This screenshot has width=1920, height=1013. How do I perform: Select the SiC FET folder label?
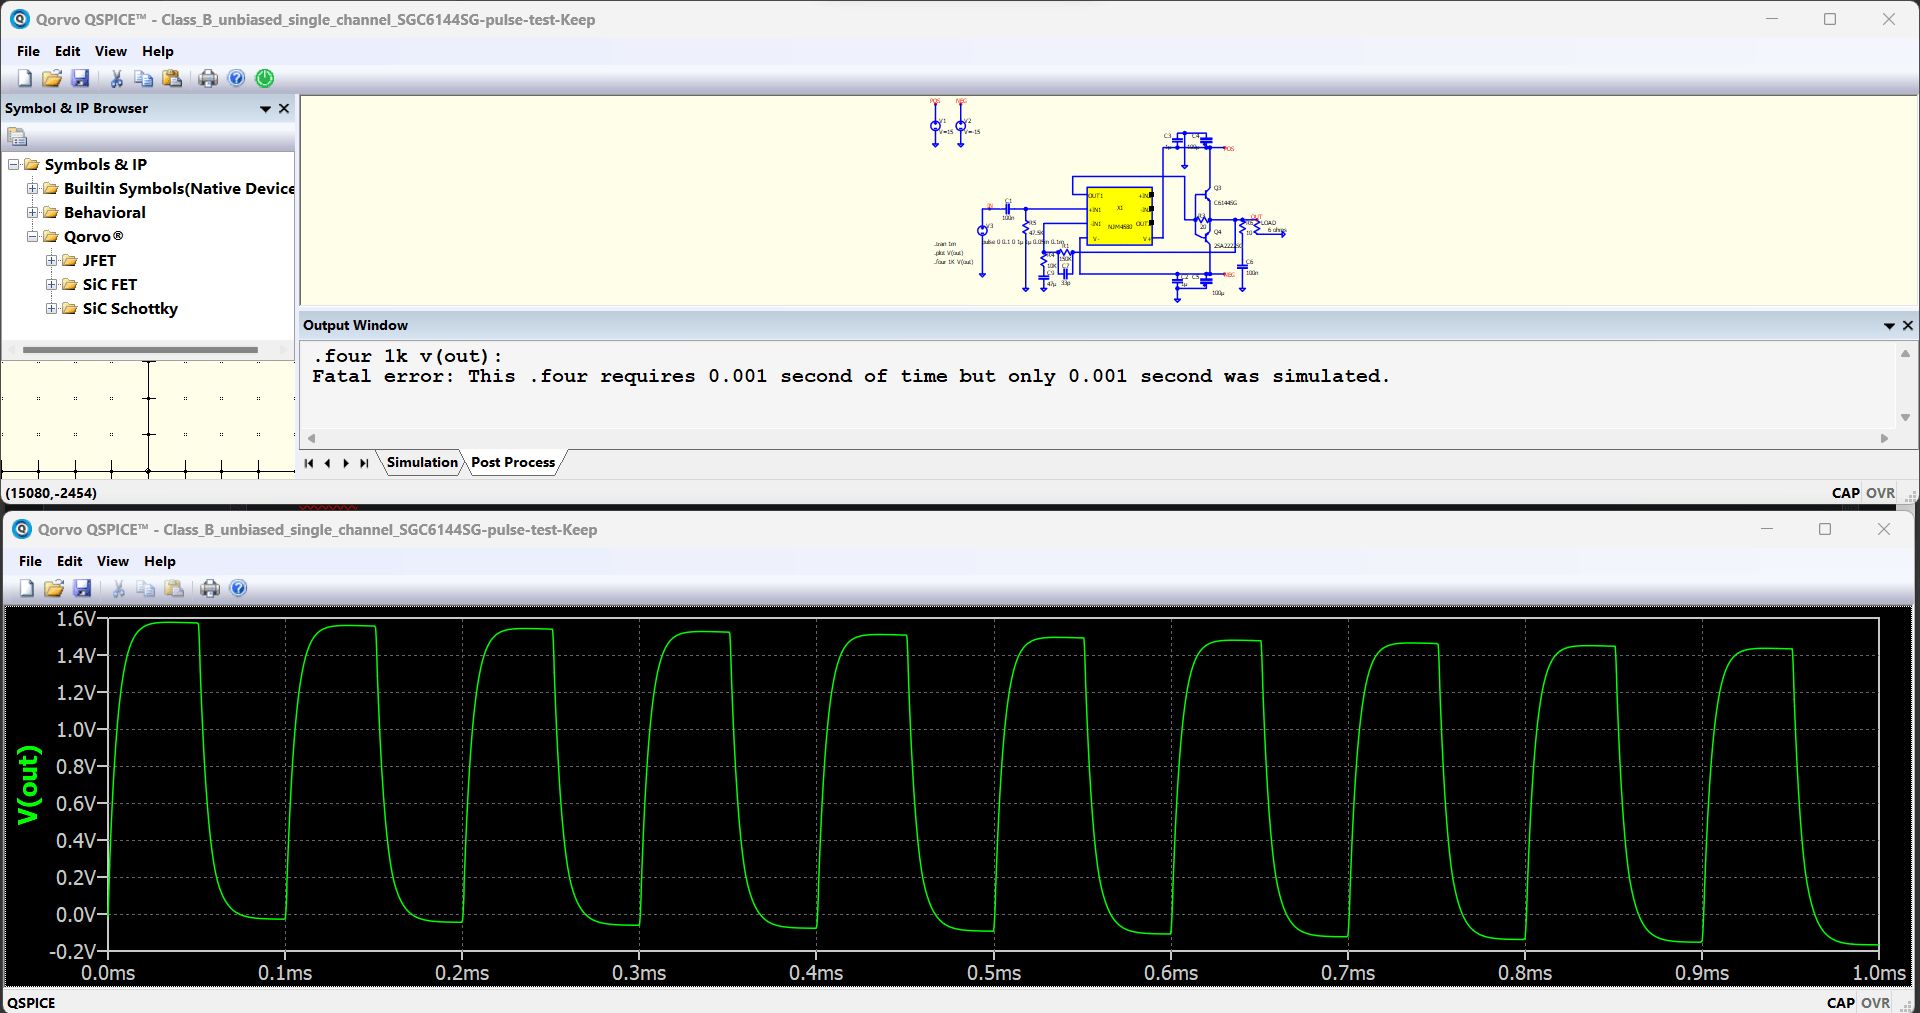110,284
